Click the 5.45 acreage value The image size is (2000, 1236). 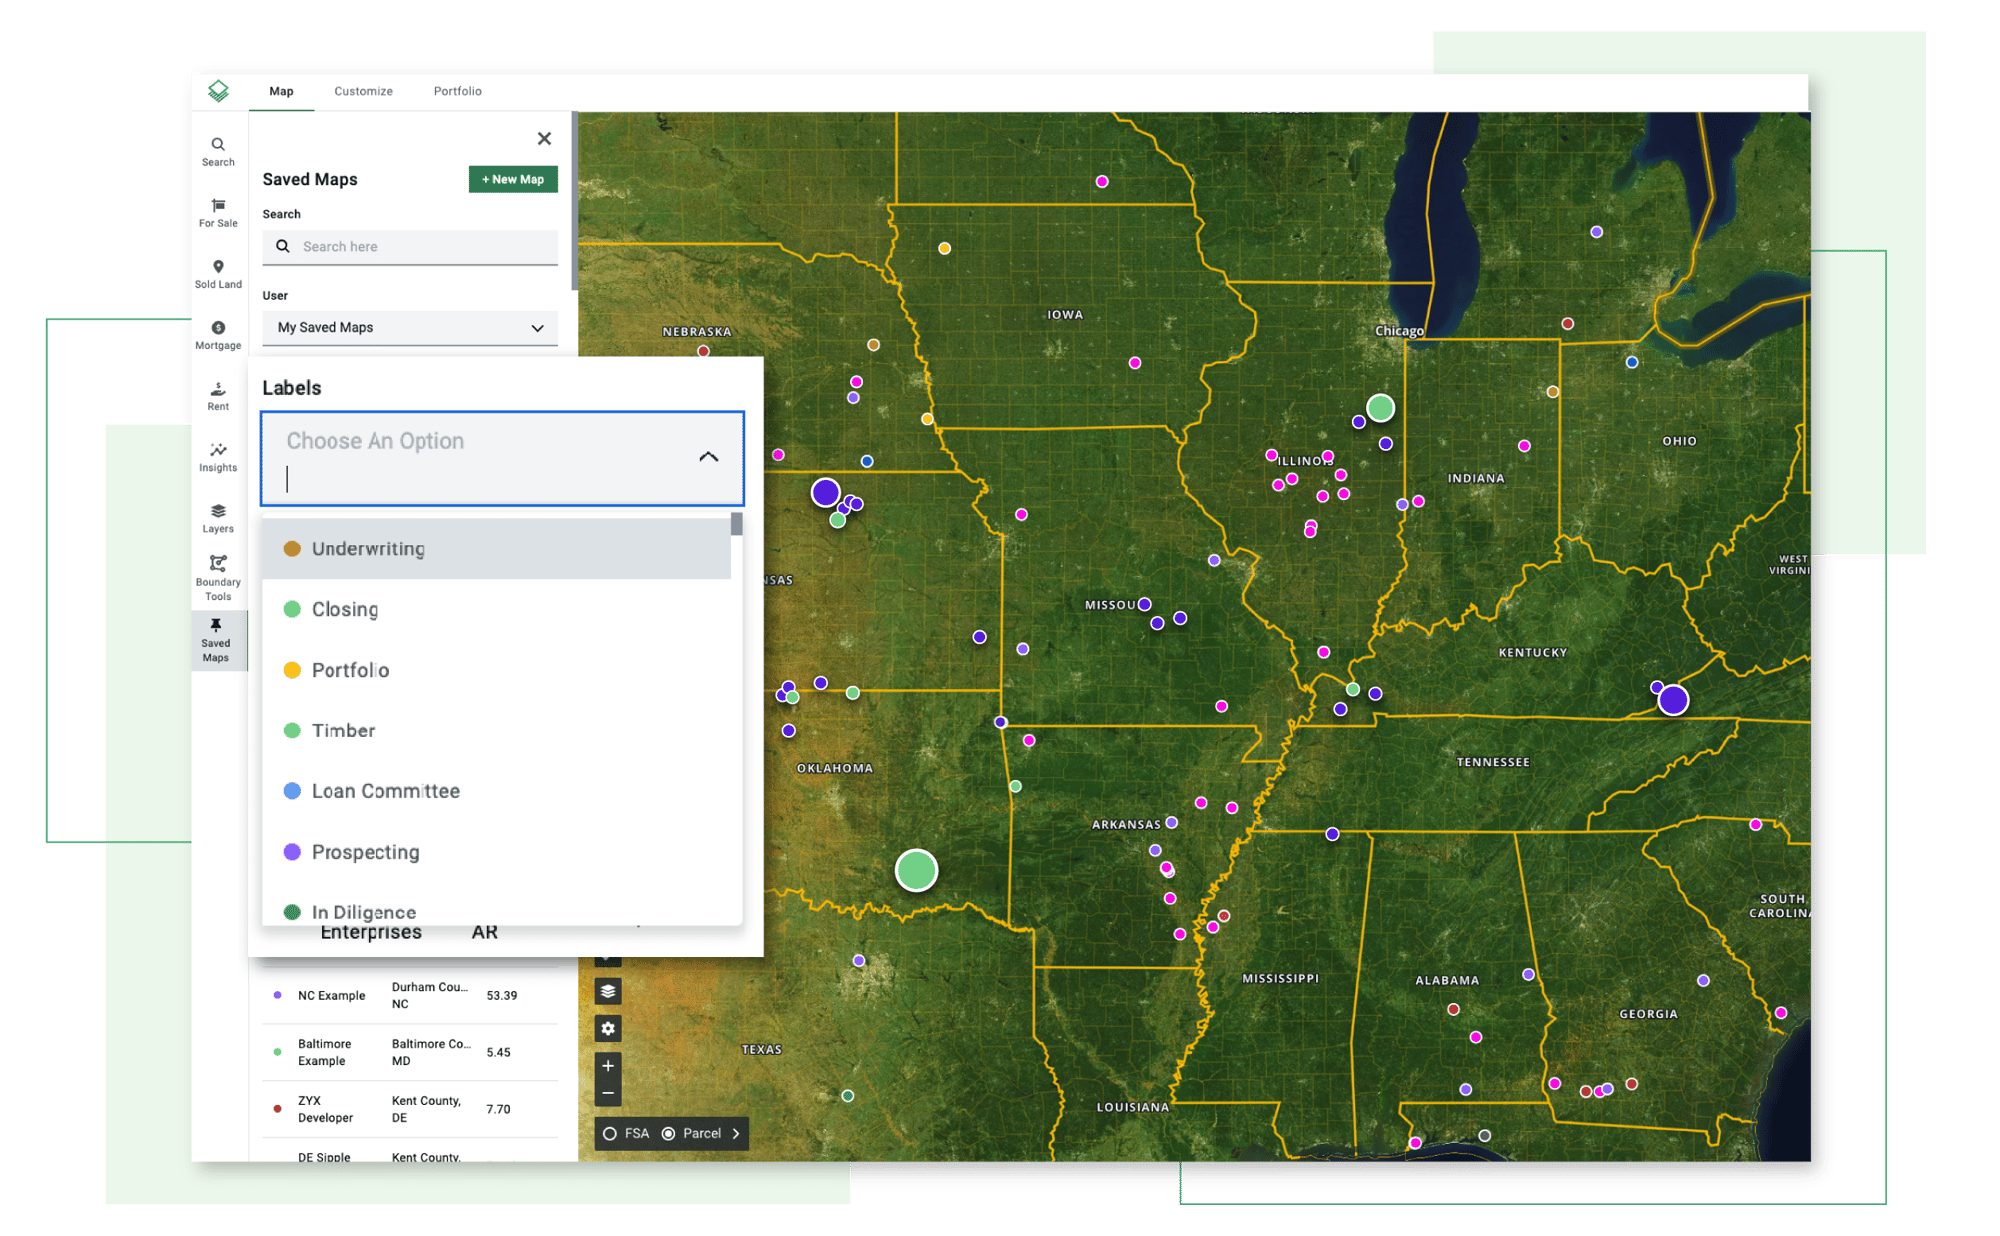(x=498, y=1052)
